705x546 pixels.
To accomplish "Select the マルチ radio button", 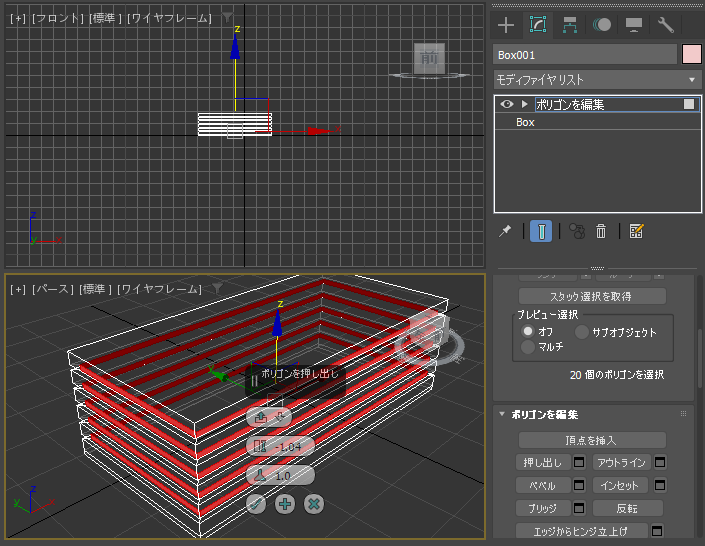I will [x=527, y=347].
